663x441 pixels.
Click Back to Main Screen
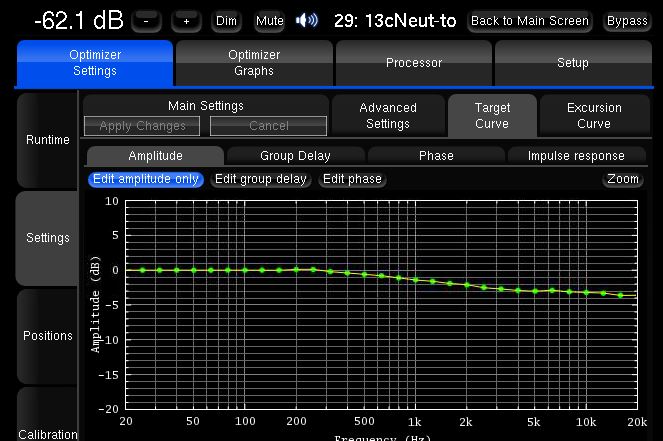pos(529,21)
